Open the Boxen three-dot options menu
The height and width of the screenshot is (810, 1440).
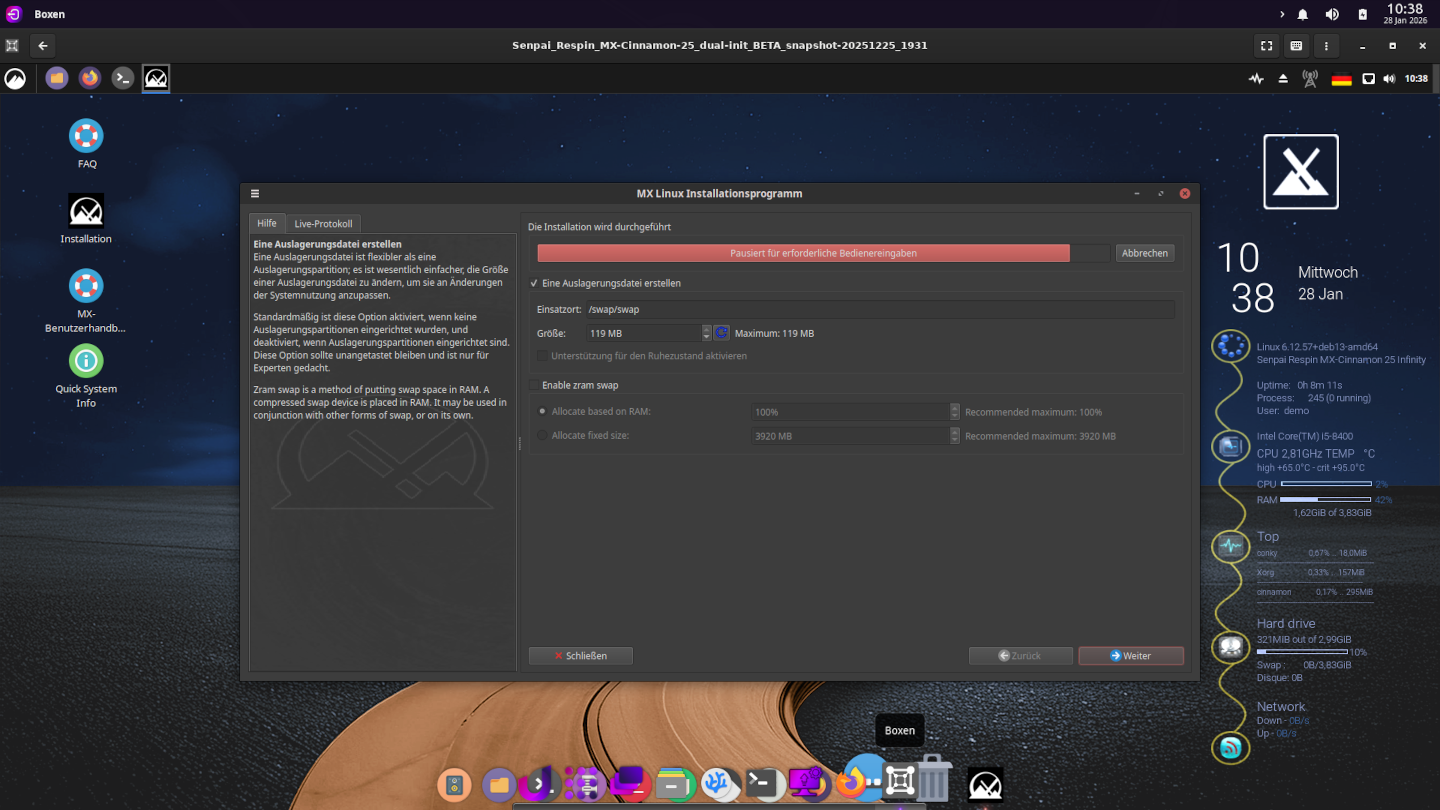click(1326, 46)
